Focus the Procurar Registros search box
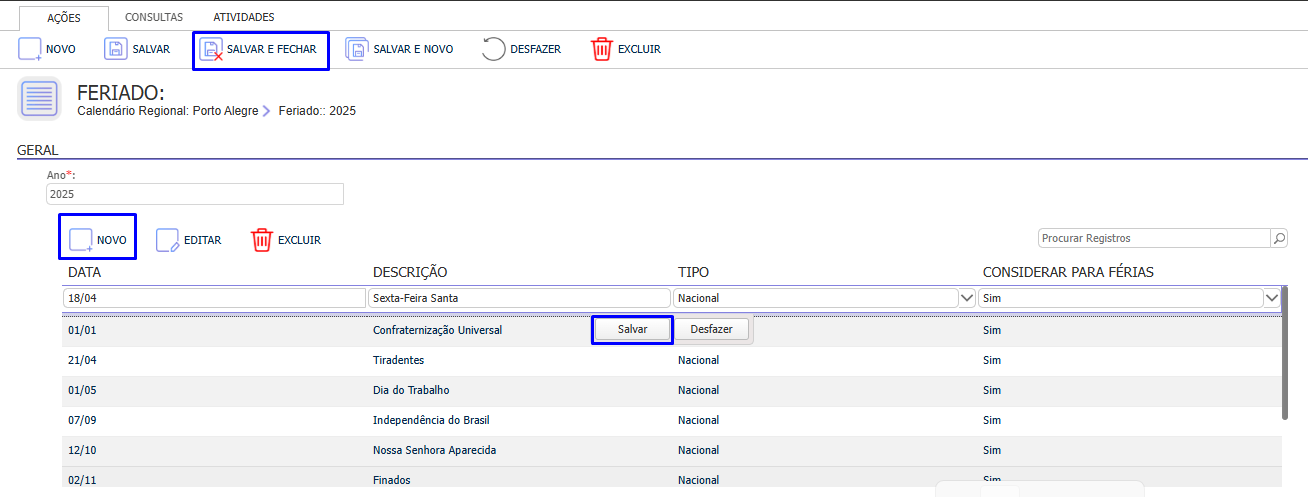The height and width of the screenshot is (497, 1308). coord(1154,238)
